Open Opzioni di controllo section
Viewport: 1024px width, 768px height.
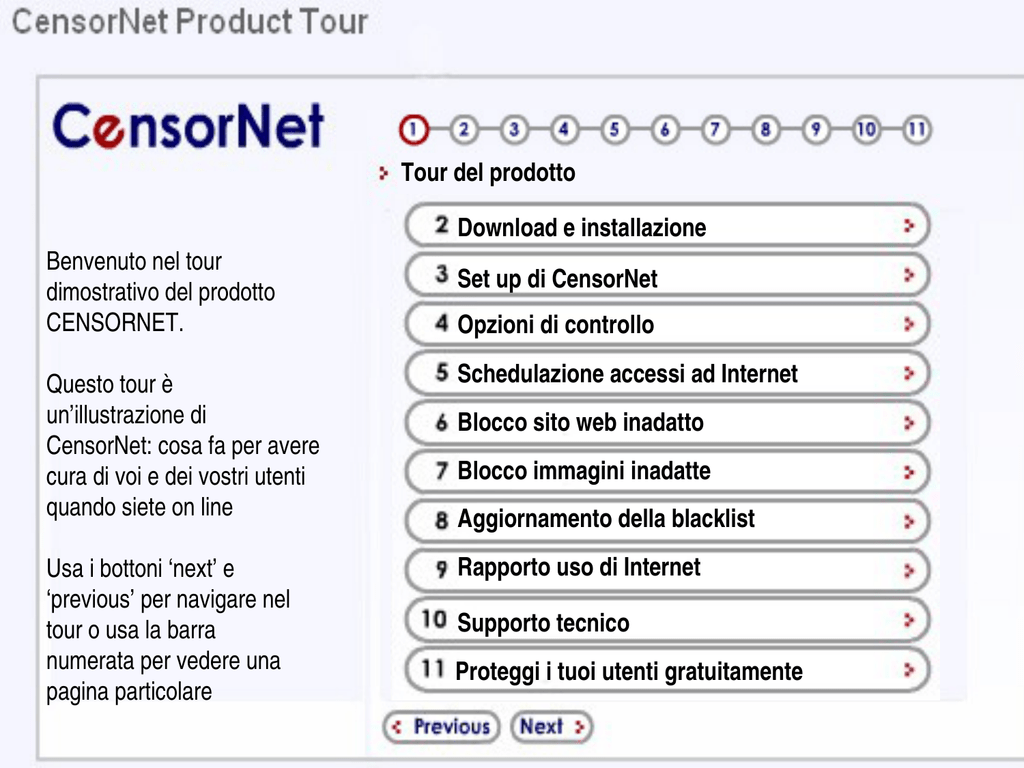tap(667, 324)
